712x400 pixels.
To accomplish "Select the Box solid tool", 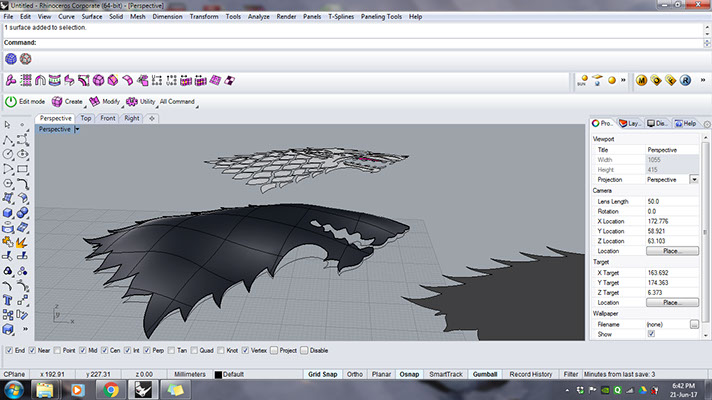I will (8, 212).
